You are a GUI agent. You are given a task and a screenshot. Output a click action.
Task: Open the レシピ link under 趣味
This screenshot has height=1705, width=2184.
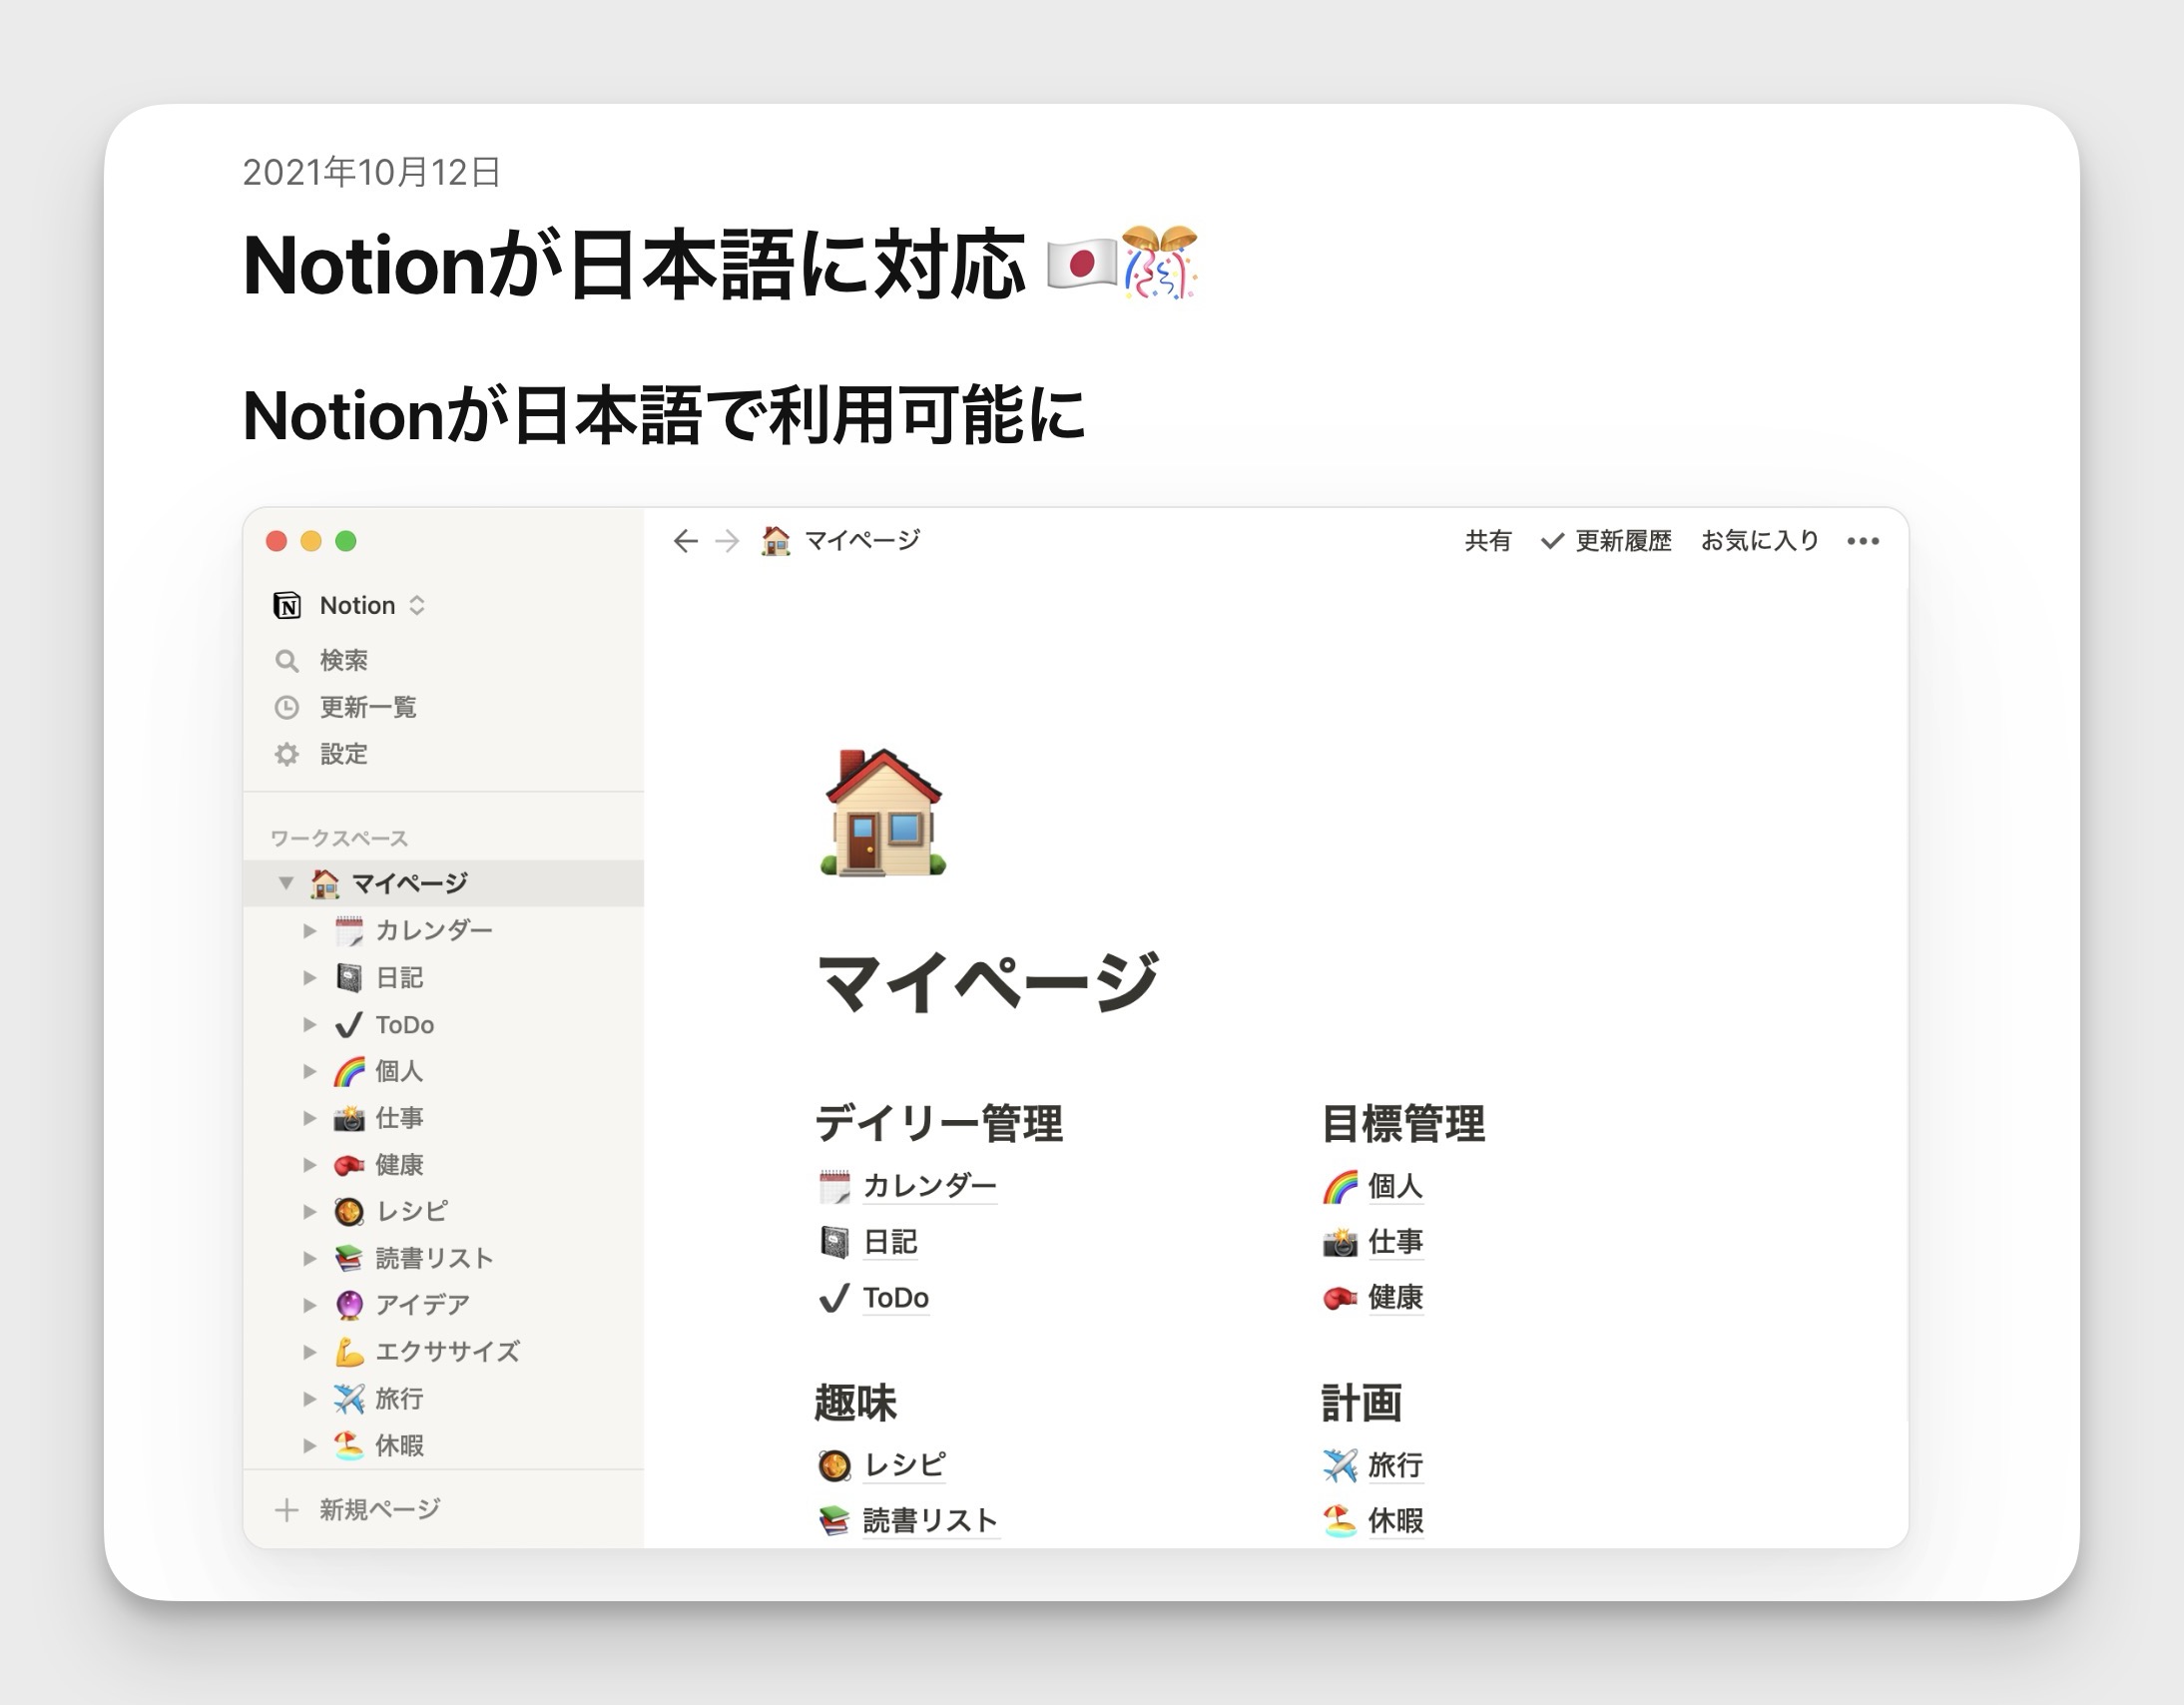pyautogui.click(x=904, y=1465)
